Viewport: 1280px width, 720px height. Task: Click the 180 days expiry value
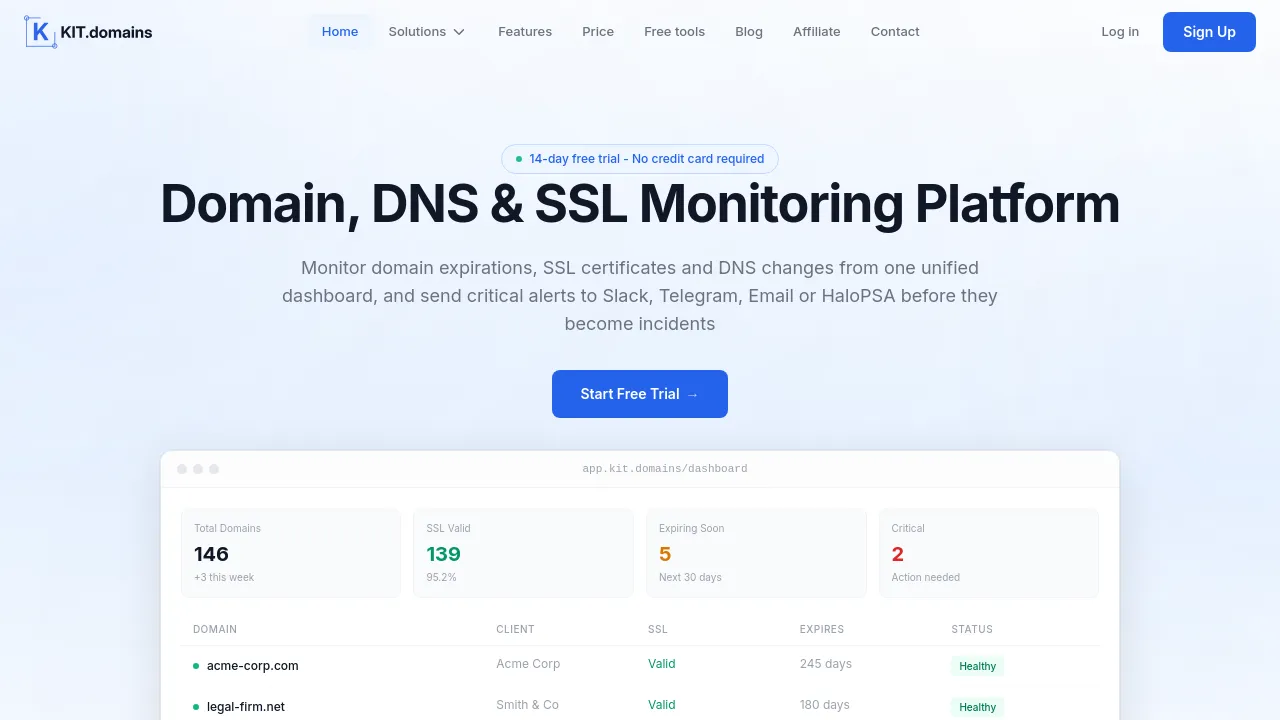point(825,705)
